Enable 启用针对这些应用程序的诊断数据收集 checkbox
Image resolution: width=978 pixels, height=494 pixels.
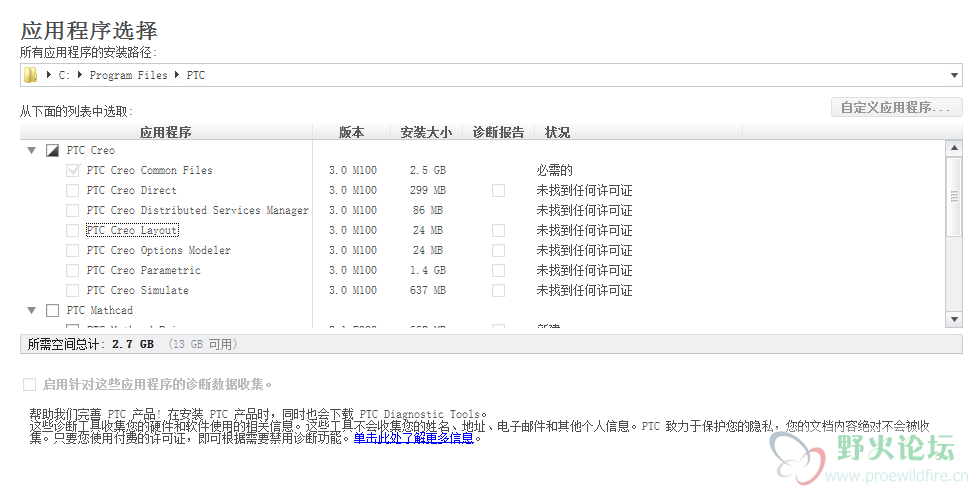click(29, 384)
